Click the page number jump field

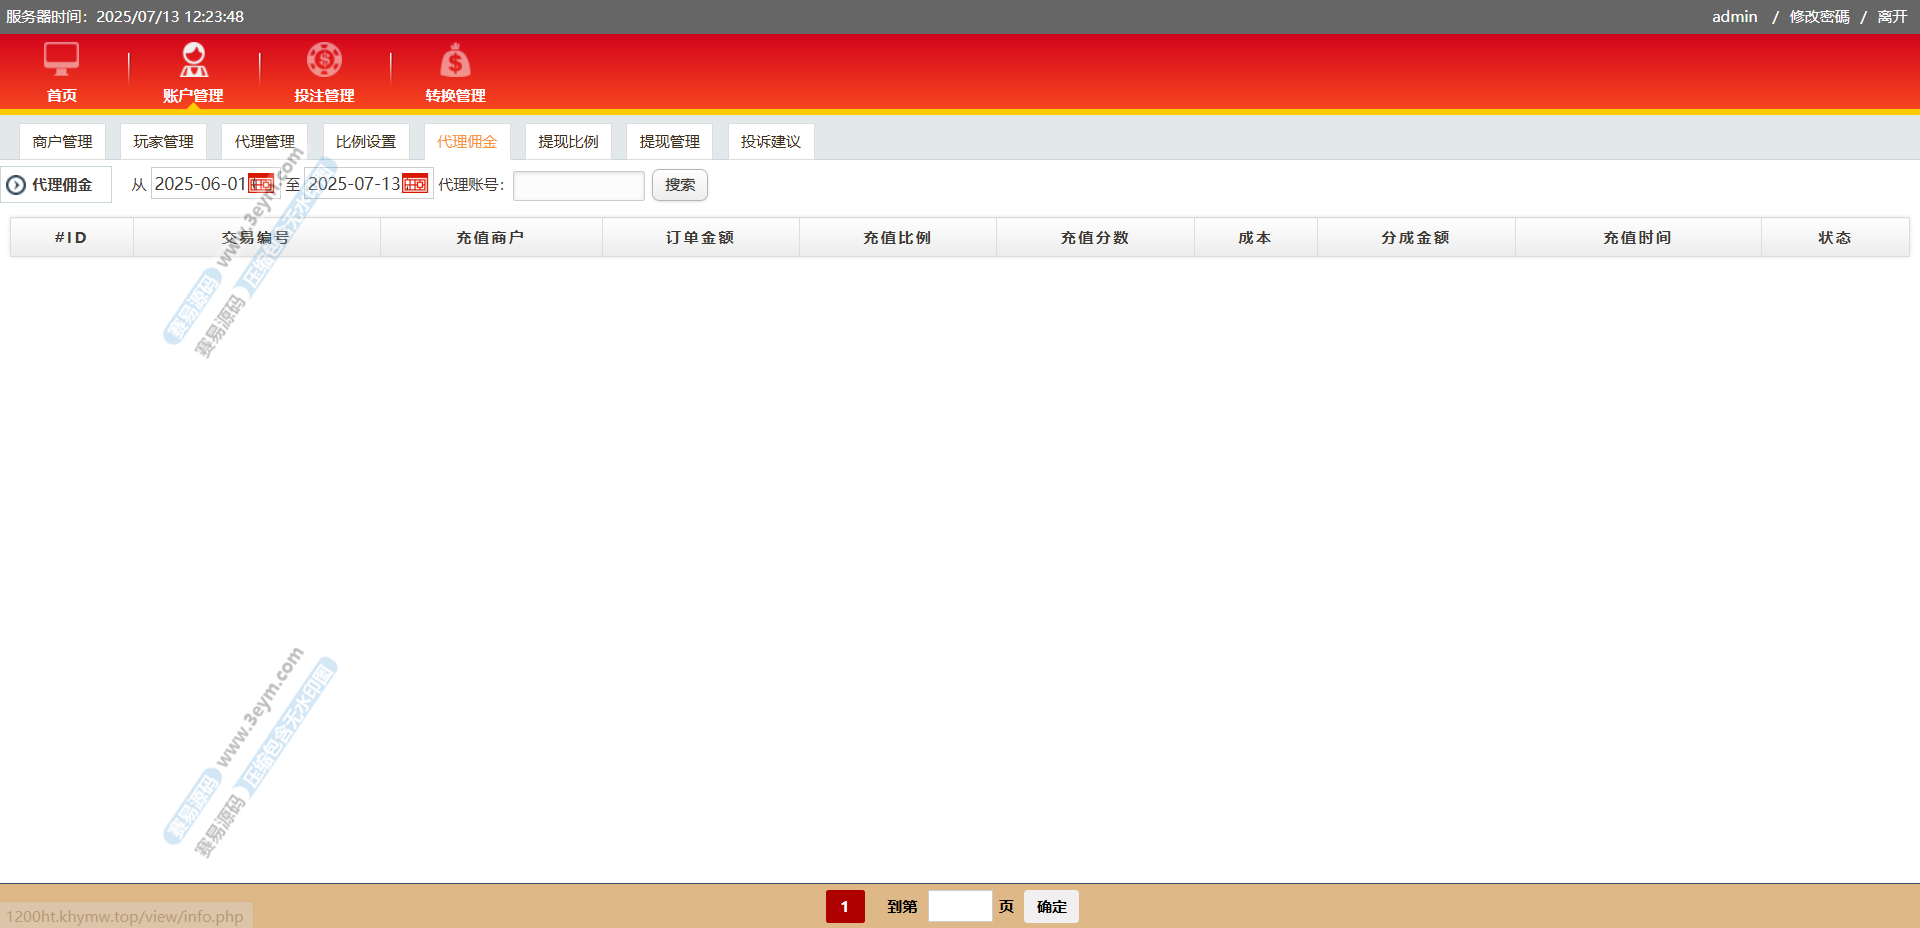pyautogui.click(x=960, y=907)
